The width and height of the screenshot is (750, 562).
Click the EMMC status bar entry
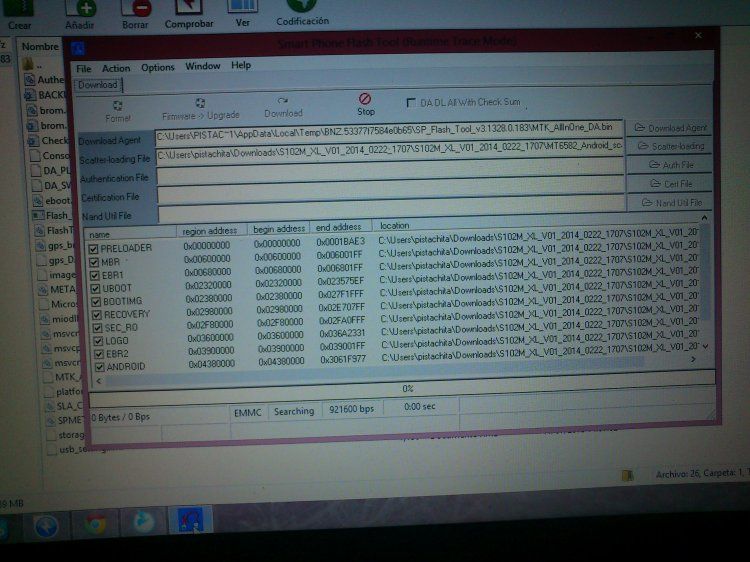point(248,413)
